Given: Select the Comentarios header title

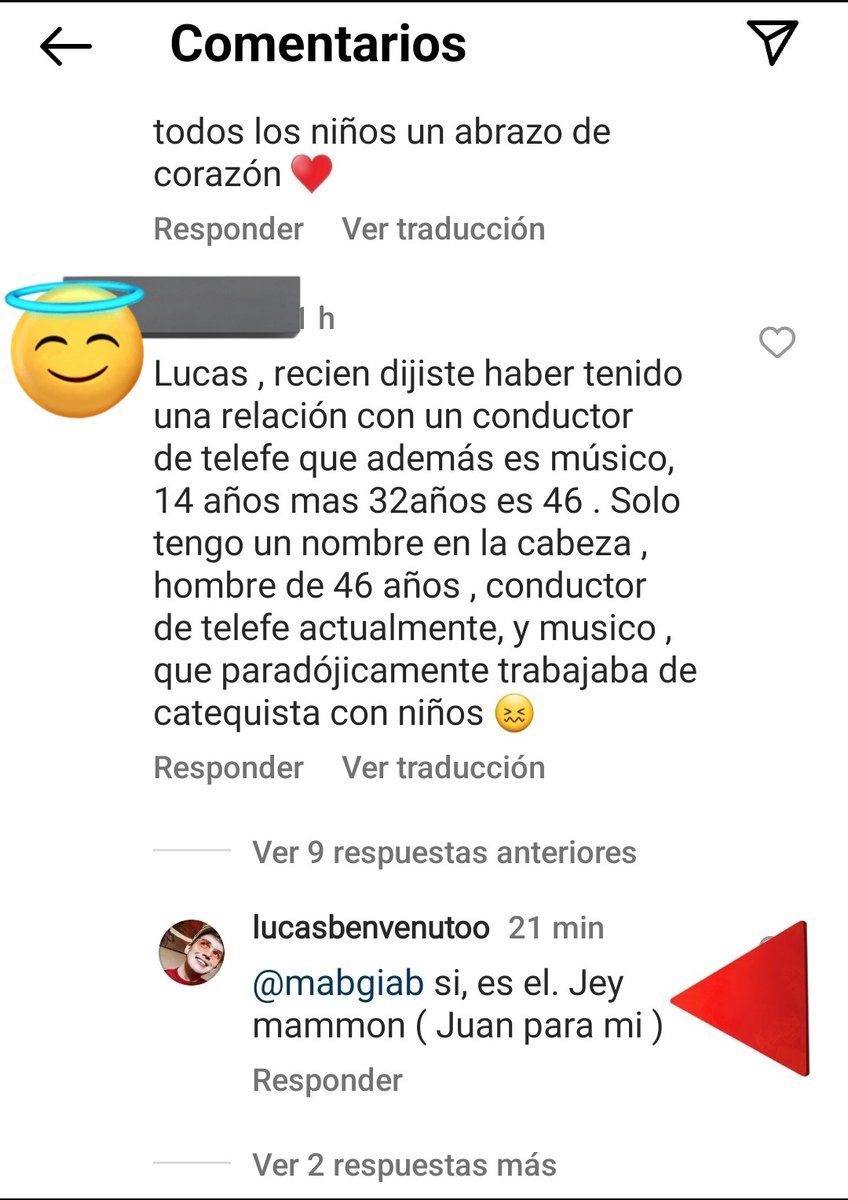Looking at the screenshot, I should (318, 44).
